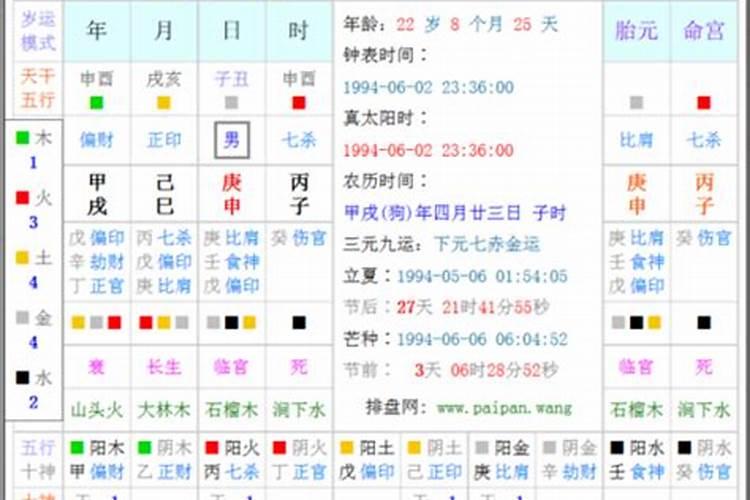Click the green 木 legend square
The image size is (750, 500).
(x=22, y=138)
